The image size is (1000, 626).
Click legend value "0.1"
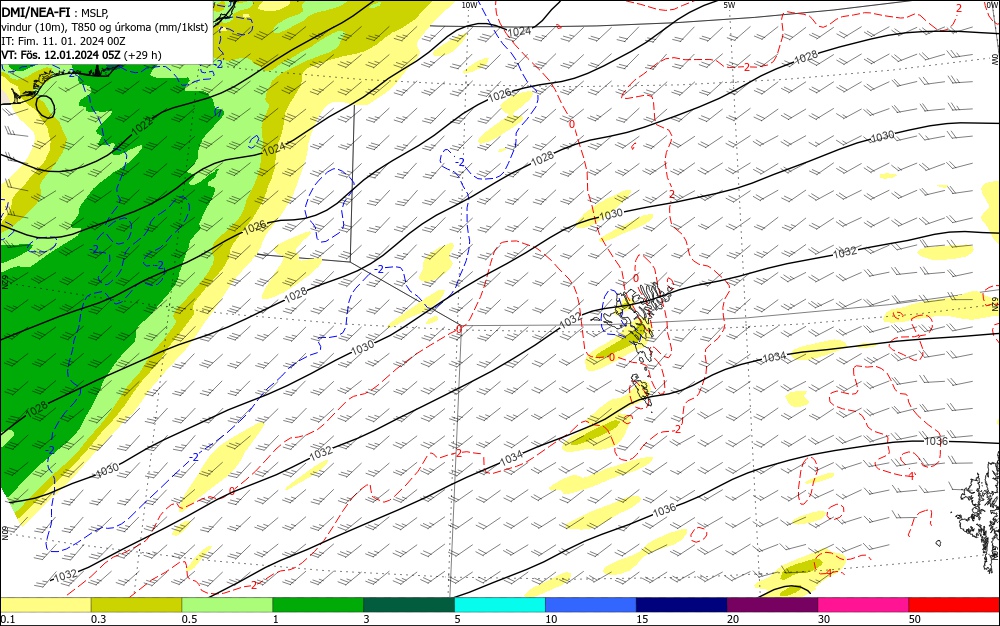[8, 619]
